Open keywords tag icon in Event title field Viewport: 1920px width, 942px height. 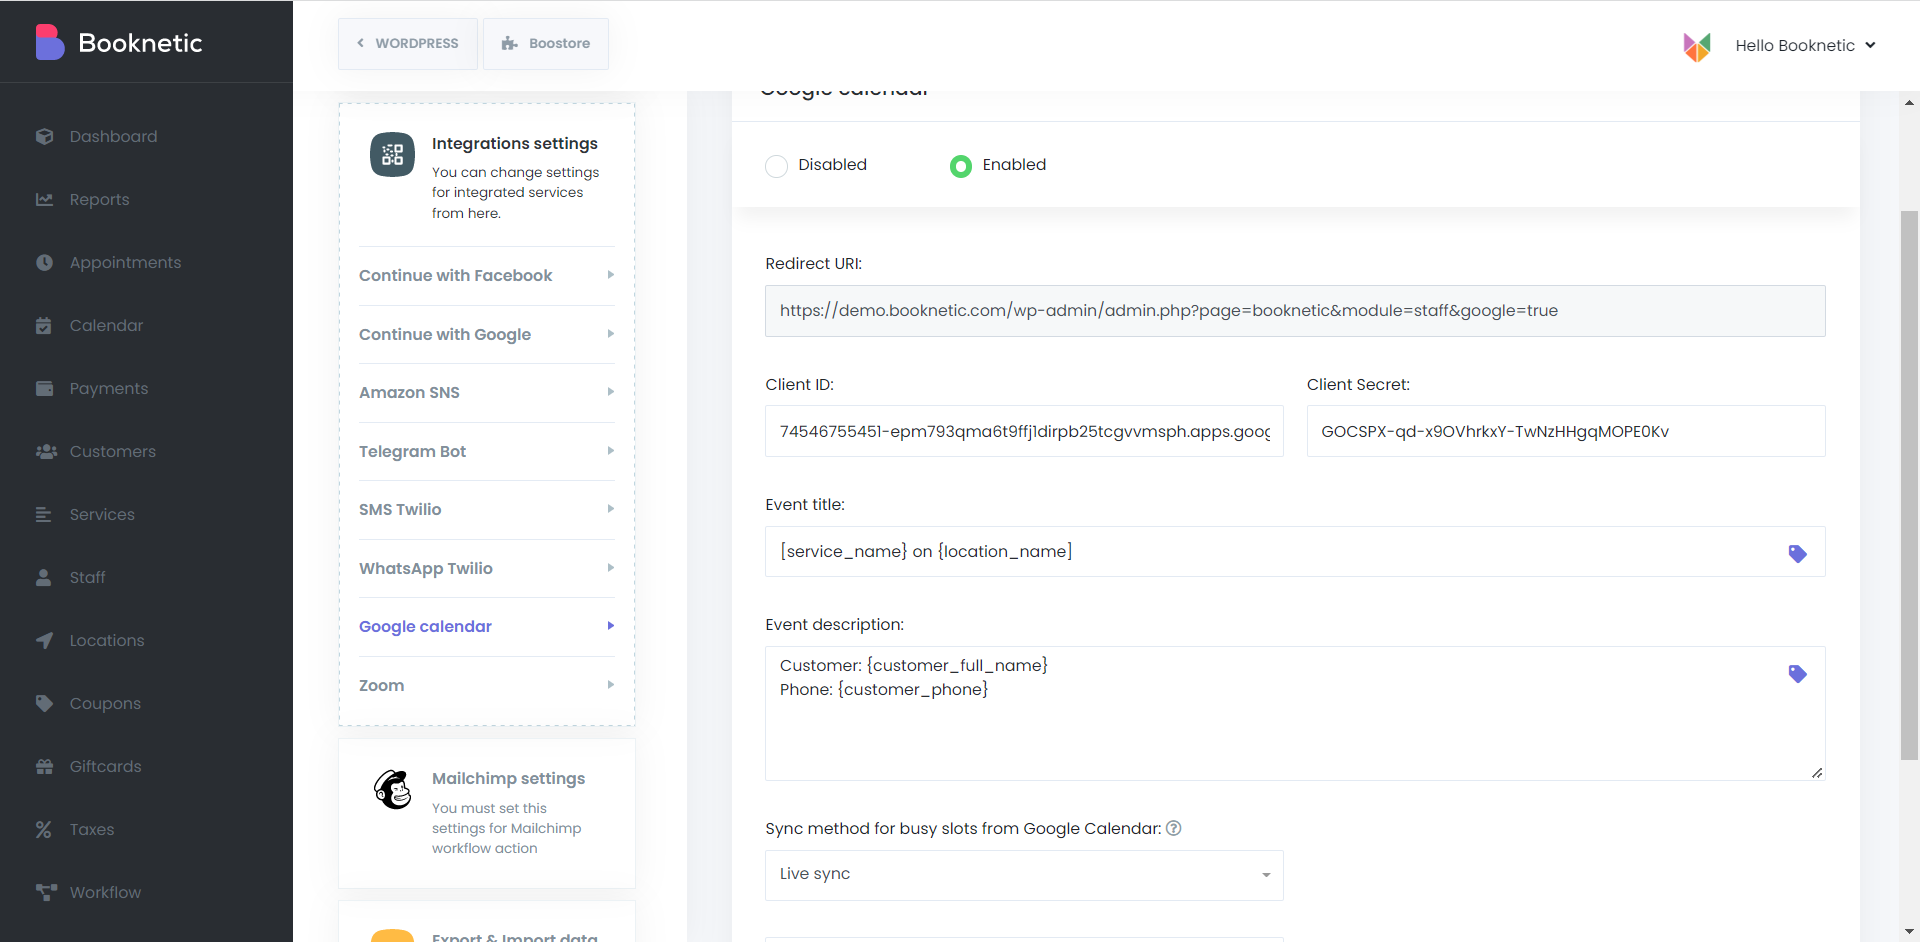click(x=1797, y=553)
